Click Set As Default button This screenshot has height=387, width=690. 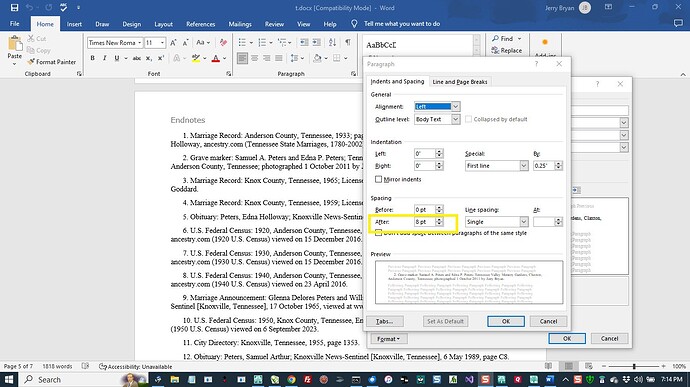click(x=445, y=321)
